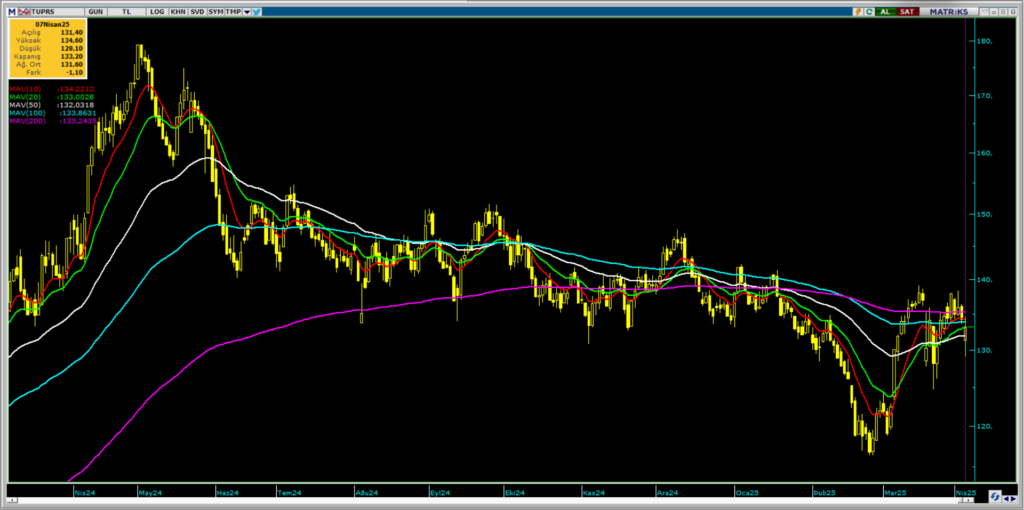The image size is (1024, 510).
Task: Click the green AL buy button
Action: (x=885, y=11)
